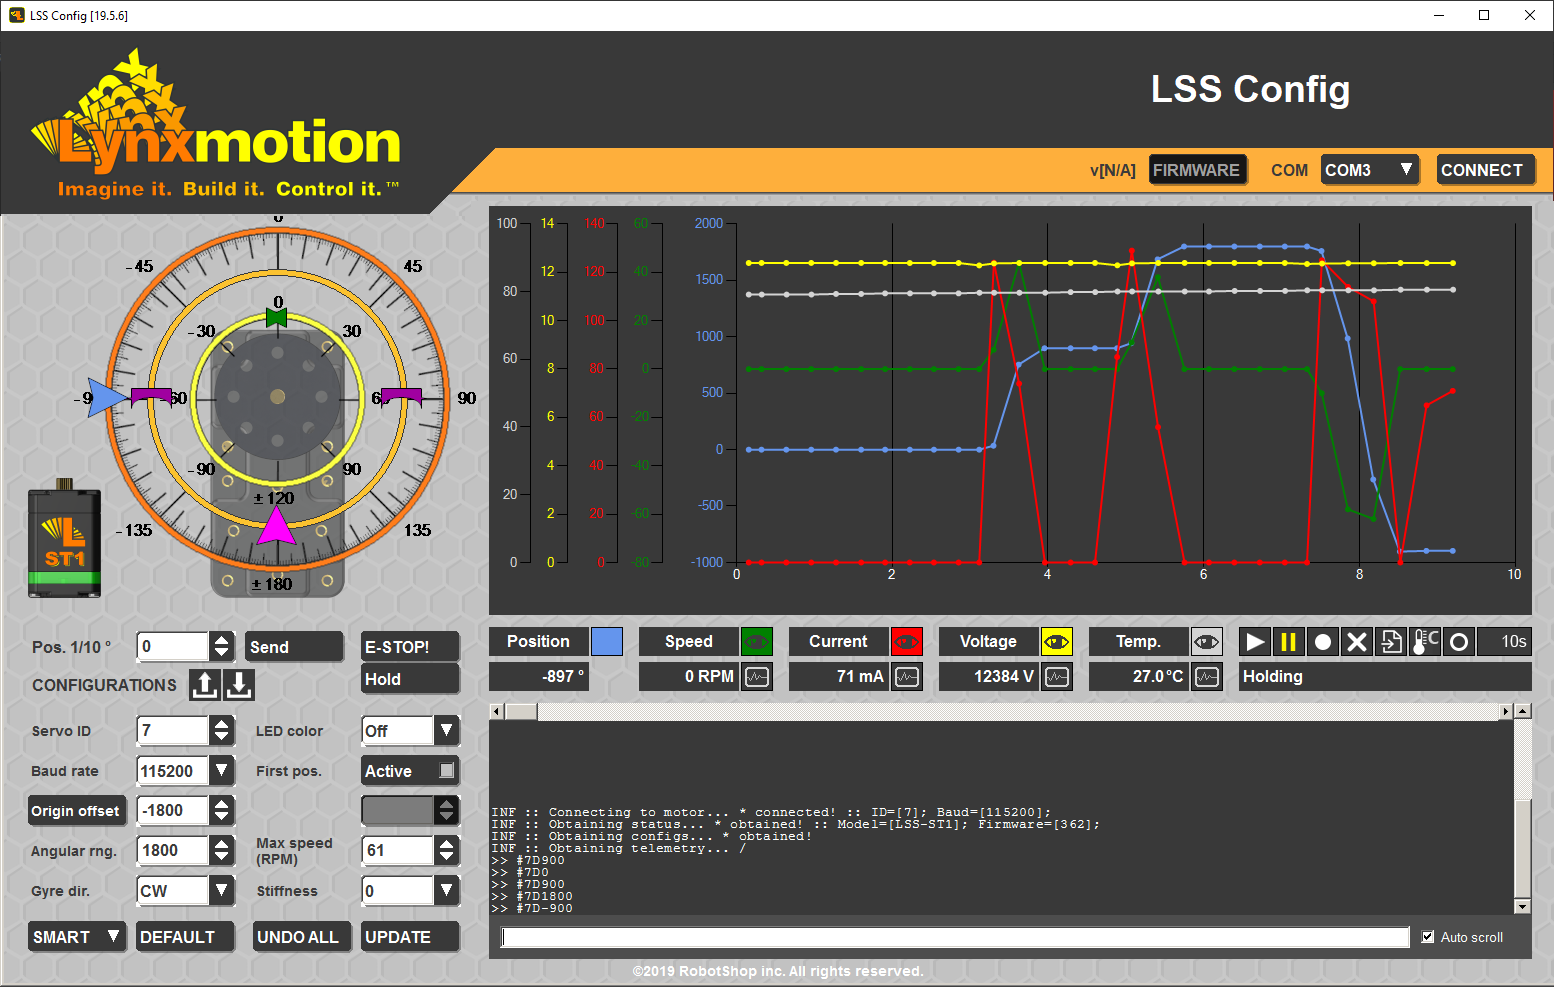The height and width of the screenshot is (987, 1554).
Task: Click the blue Position color swatch
Action: click(x=607, y=642)
